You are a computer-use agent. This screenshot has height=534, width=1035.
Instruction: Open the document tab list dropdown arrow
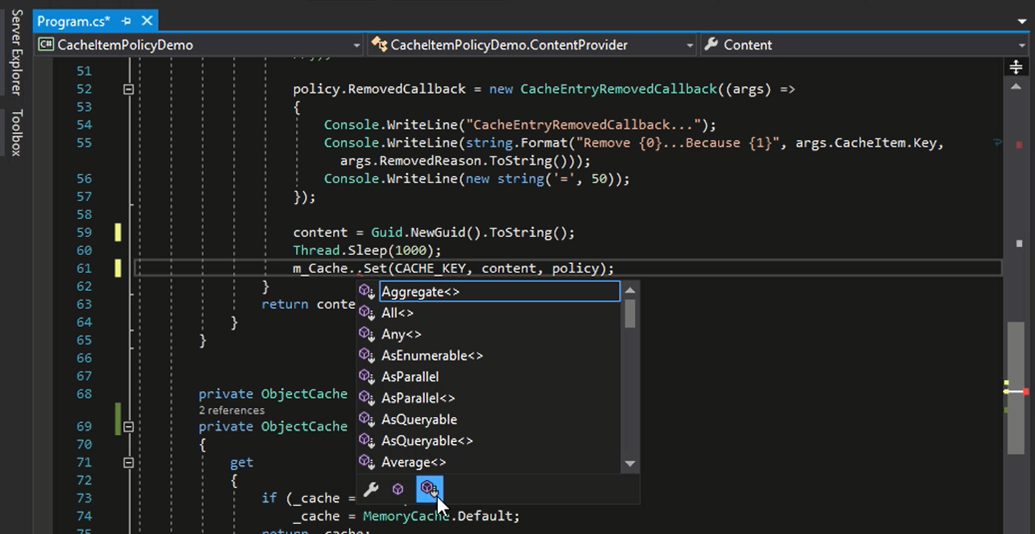[1022, 22]
